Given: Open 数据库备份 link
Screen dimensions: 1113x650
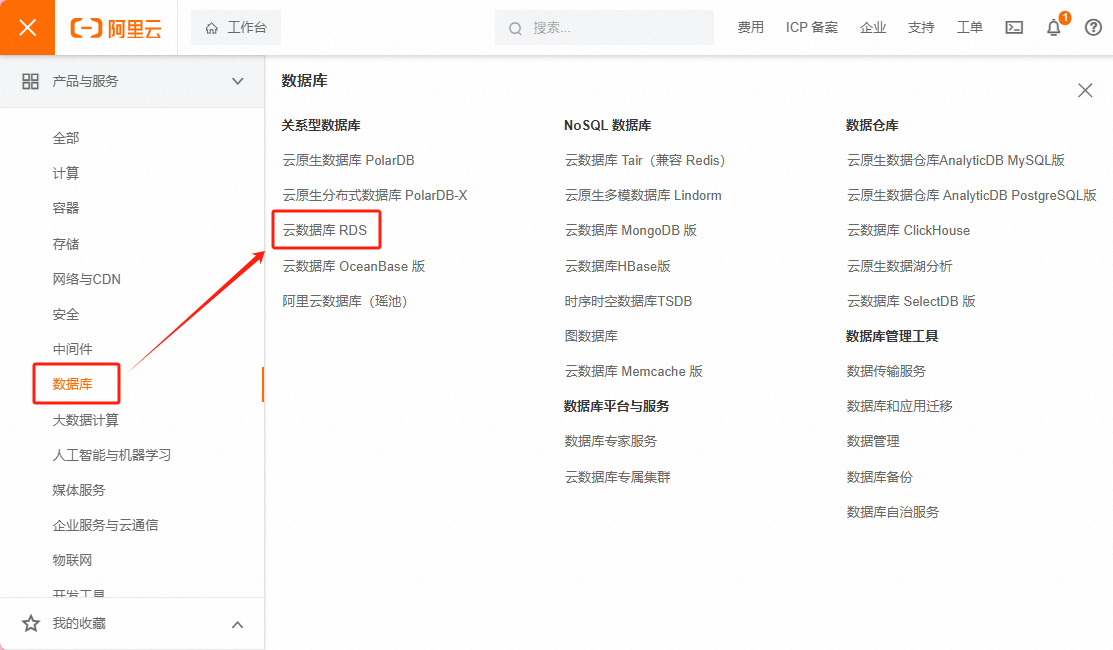Looking at the screenshot, I should click(x=879, y=477).
